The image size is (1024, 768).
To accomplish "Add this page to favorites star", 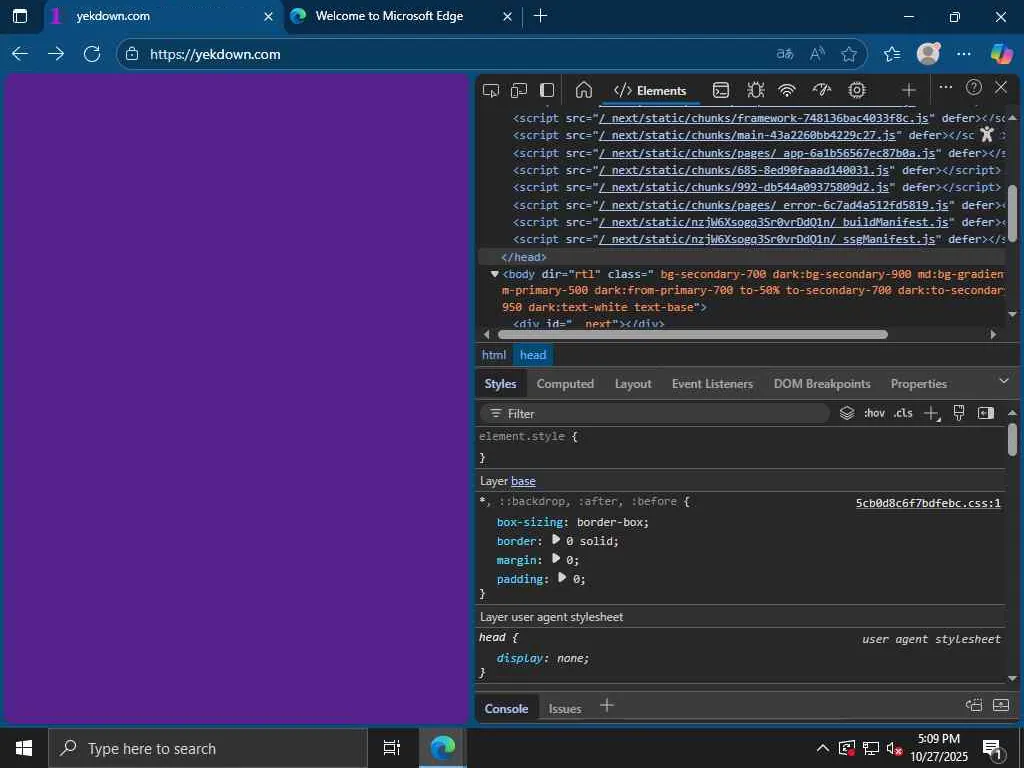I will pyautogui.click(x=849, y=54).
